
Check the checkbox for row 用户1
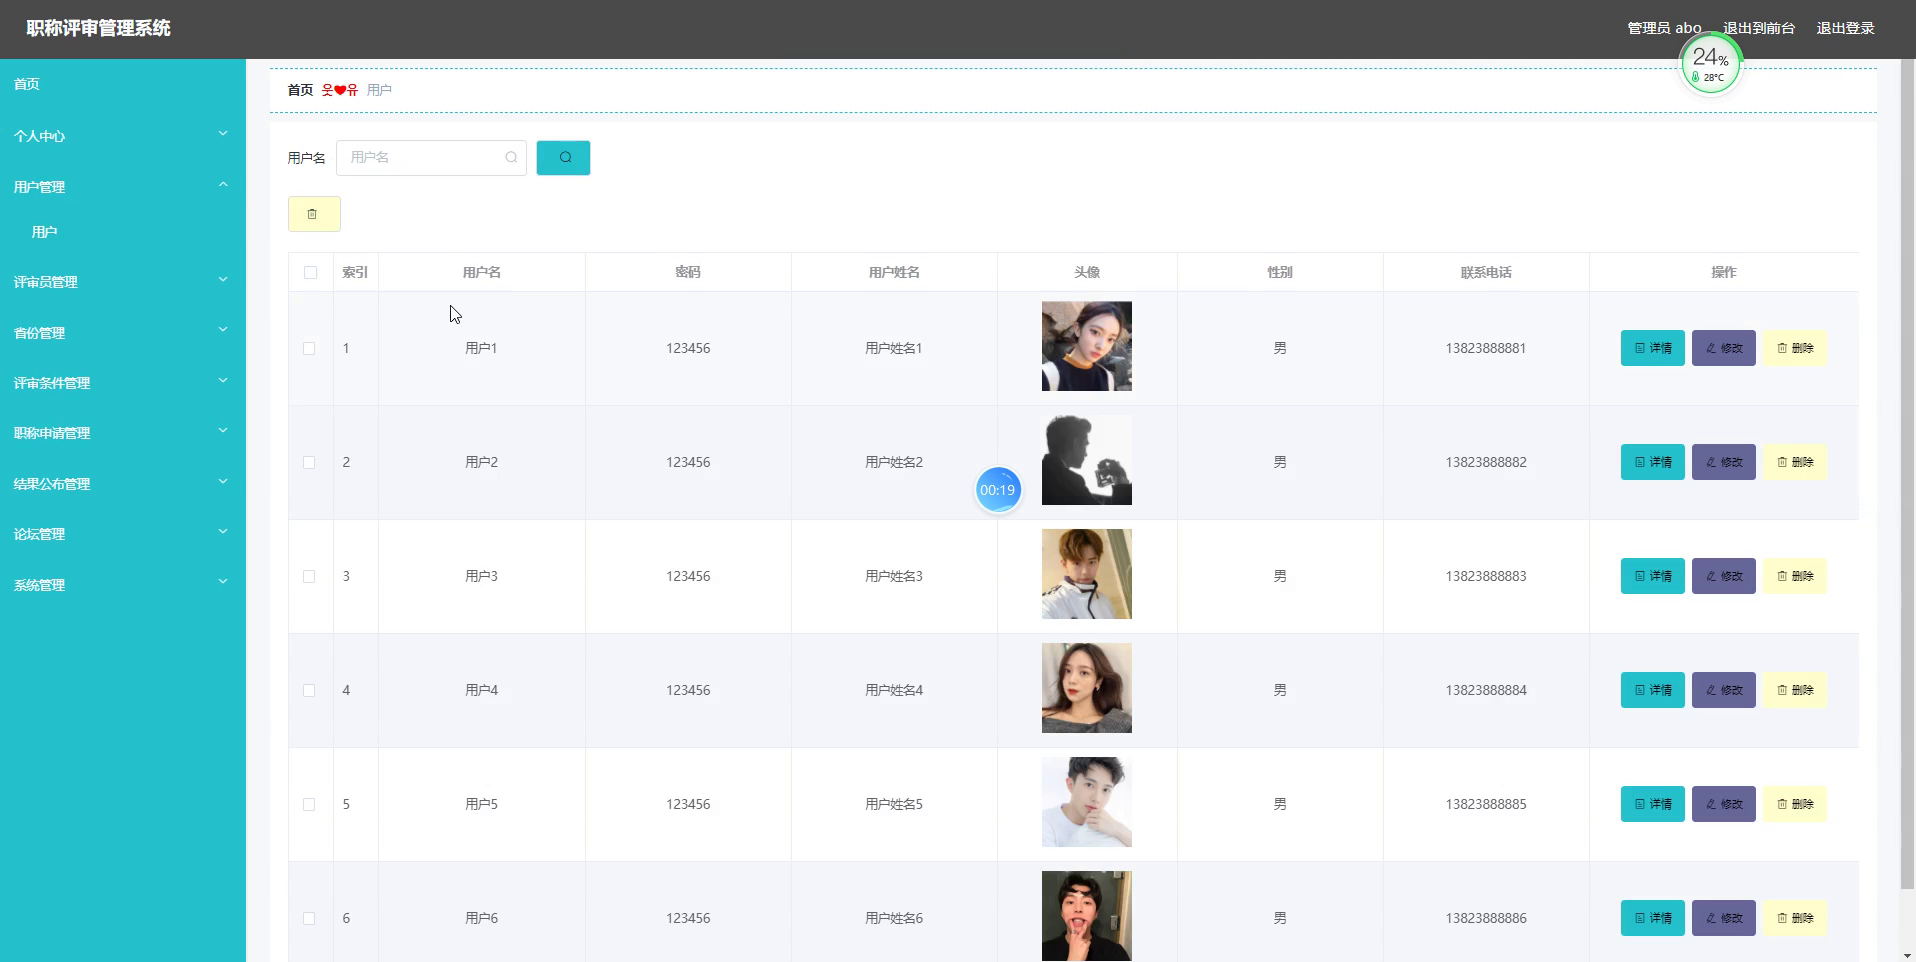(309, 349)
